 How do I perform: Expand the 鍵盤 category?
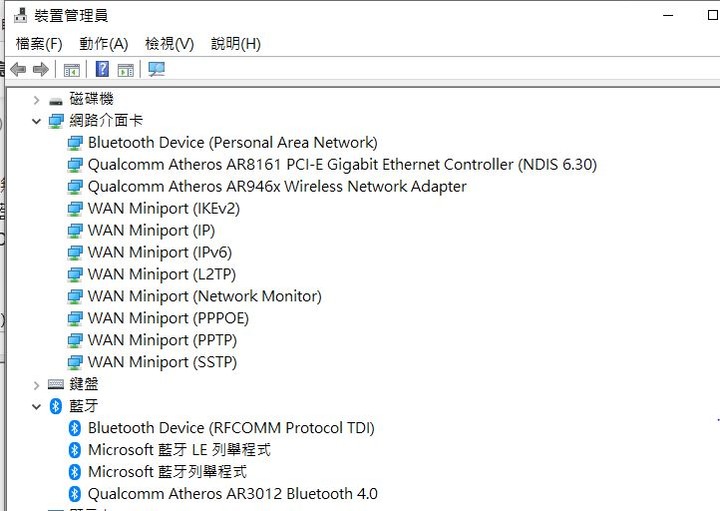(36, 385)
